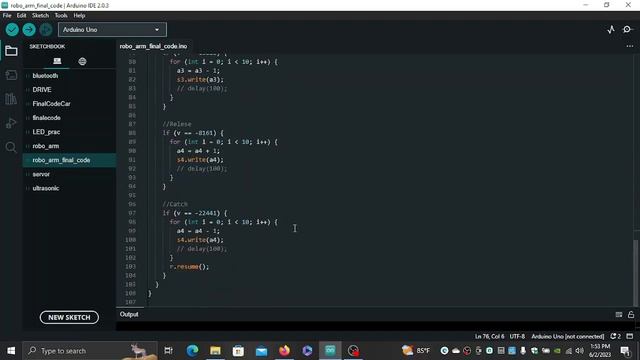This screenshot has height=360, width=640.
Task: Click the Upload arrow button
Action: pyautogui.click(x=29, y=29)
